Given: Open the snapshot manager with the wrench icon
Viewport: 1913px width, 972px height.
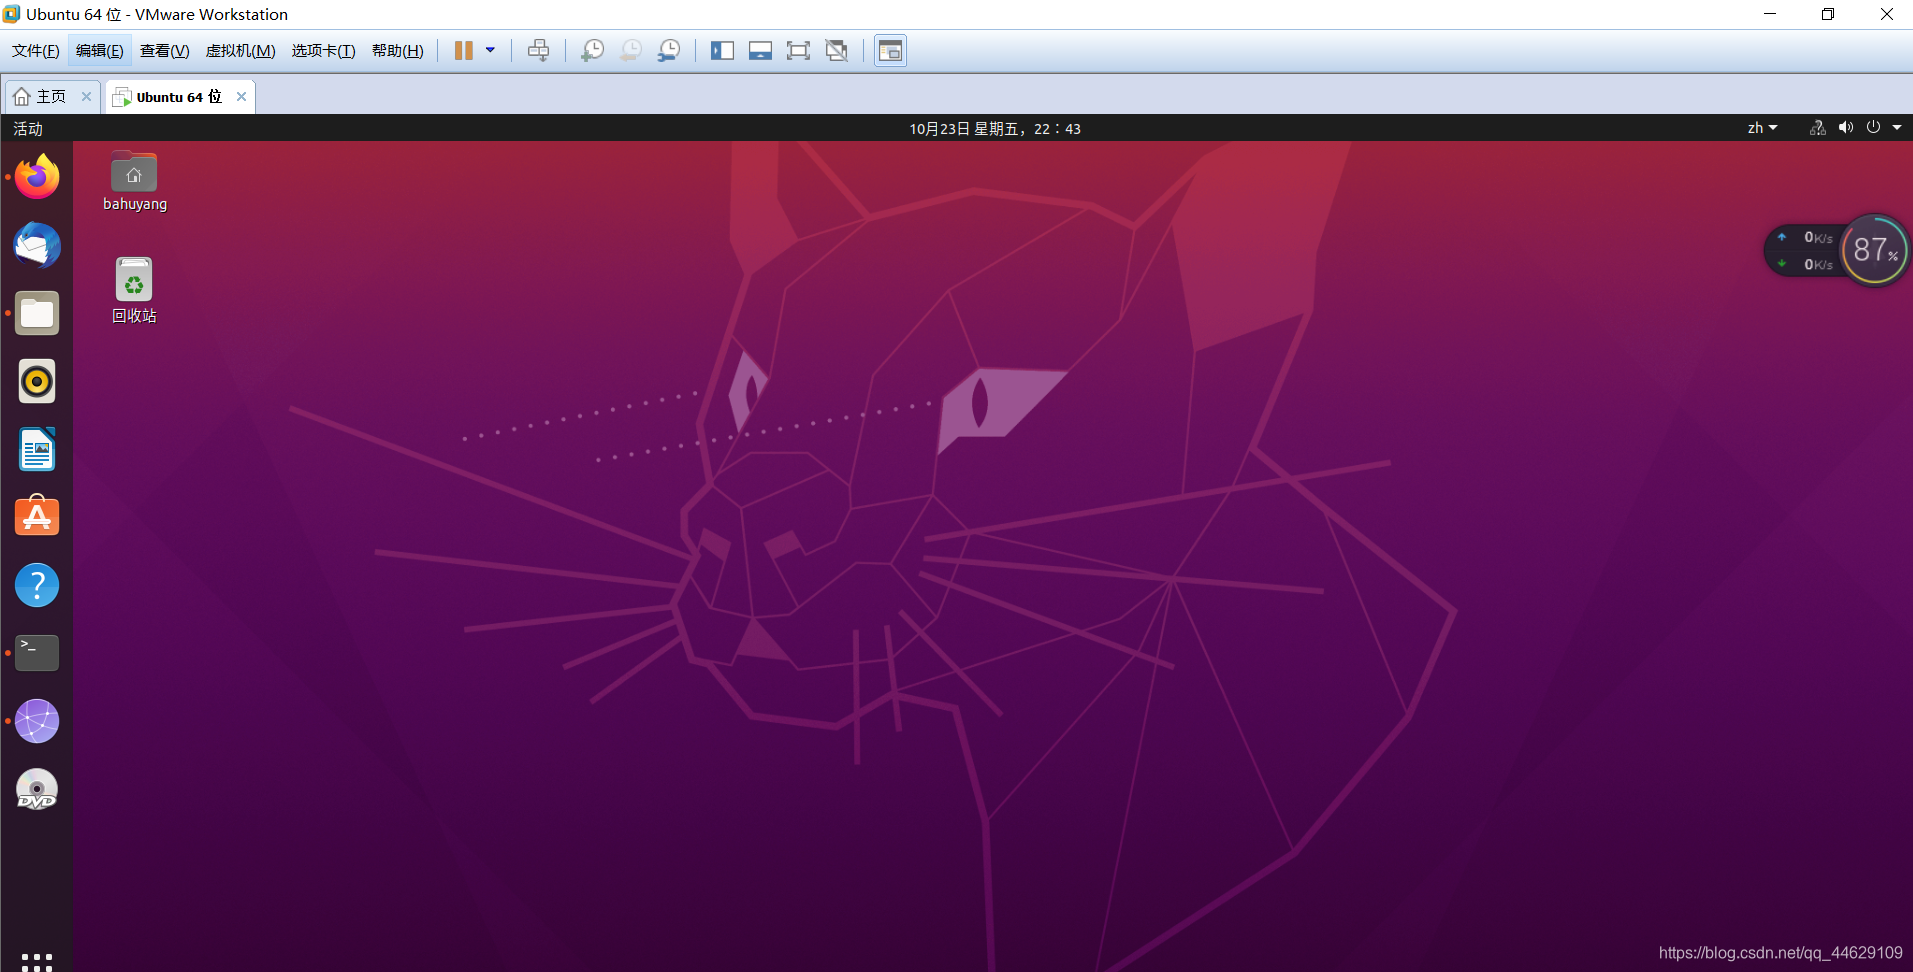Looking at the screenshot, I should click(x=669, y=51).
